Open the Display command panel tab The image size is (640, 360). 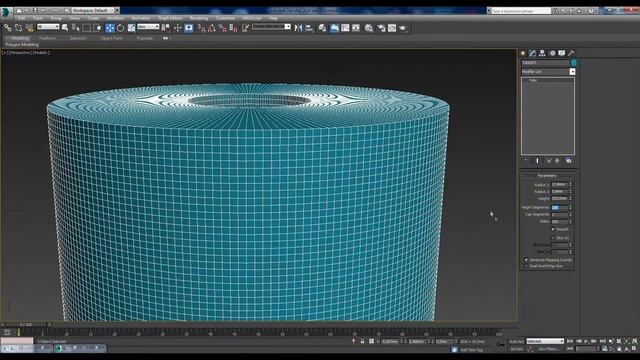click(562, 53)
